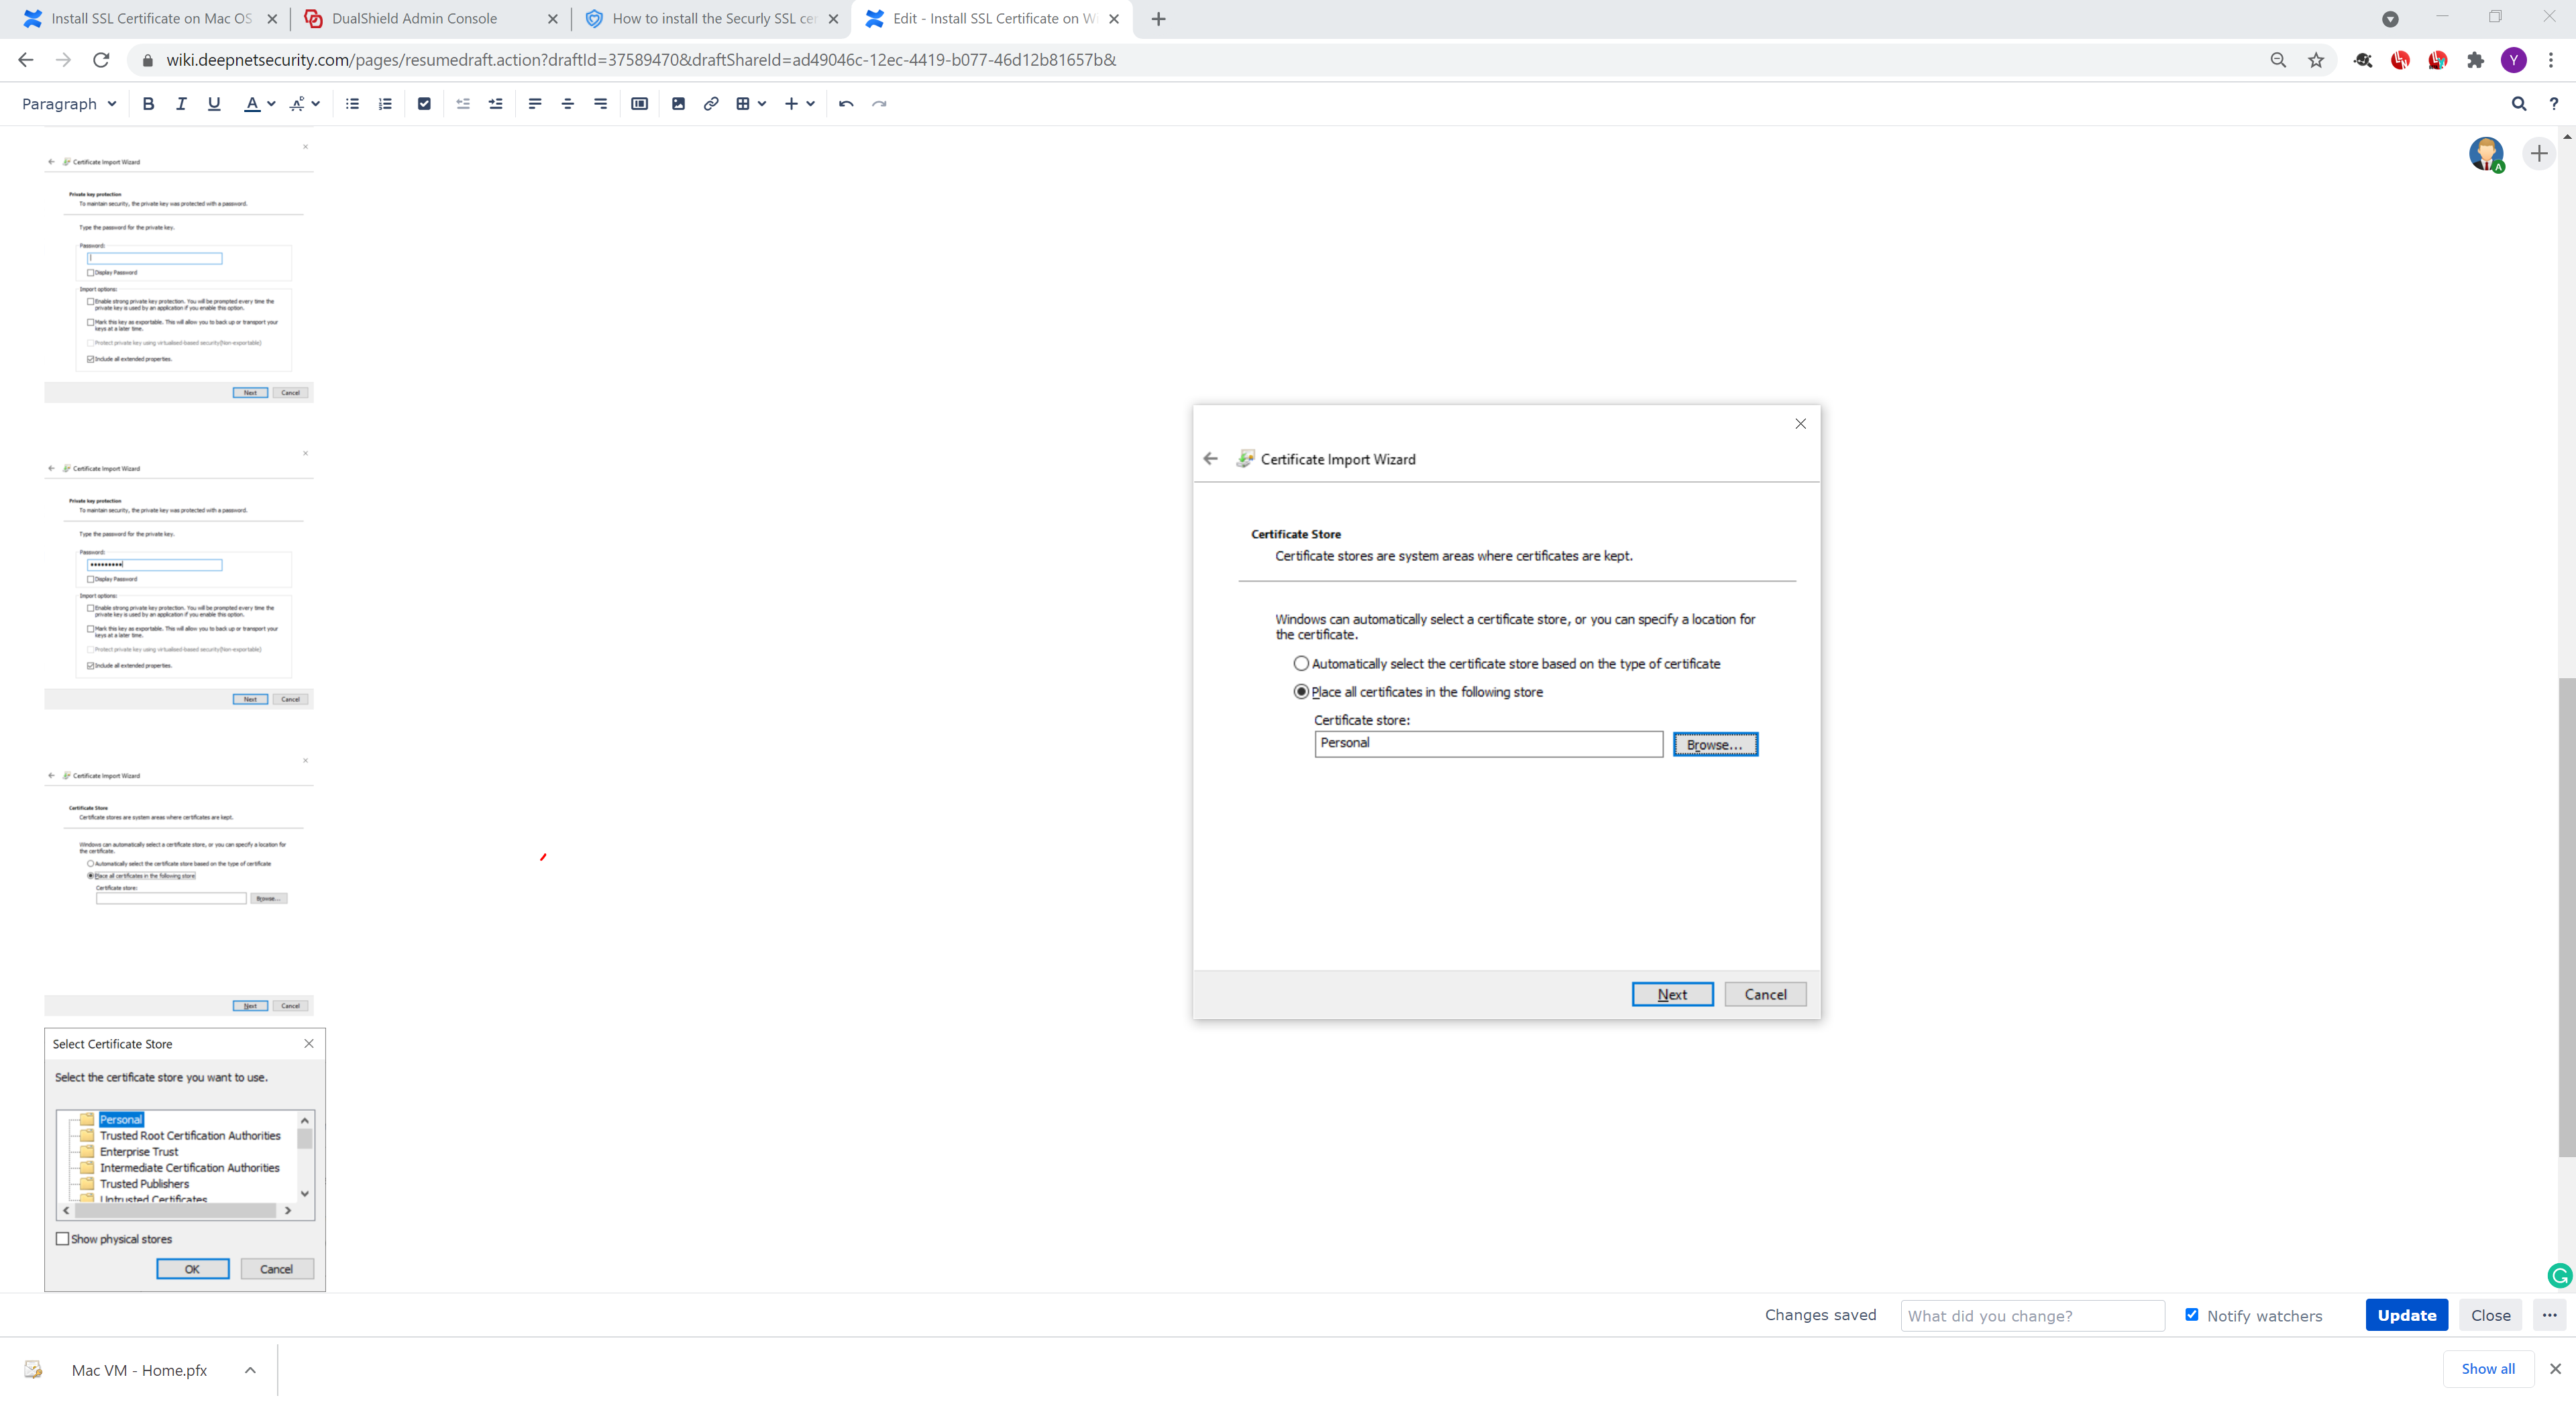The height and width of the screenshot is (1402, 2576).
Task: Select Automatically select the certificate store radio
Action: pos(1301,663)
